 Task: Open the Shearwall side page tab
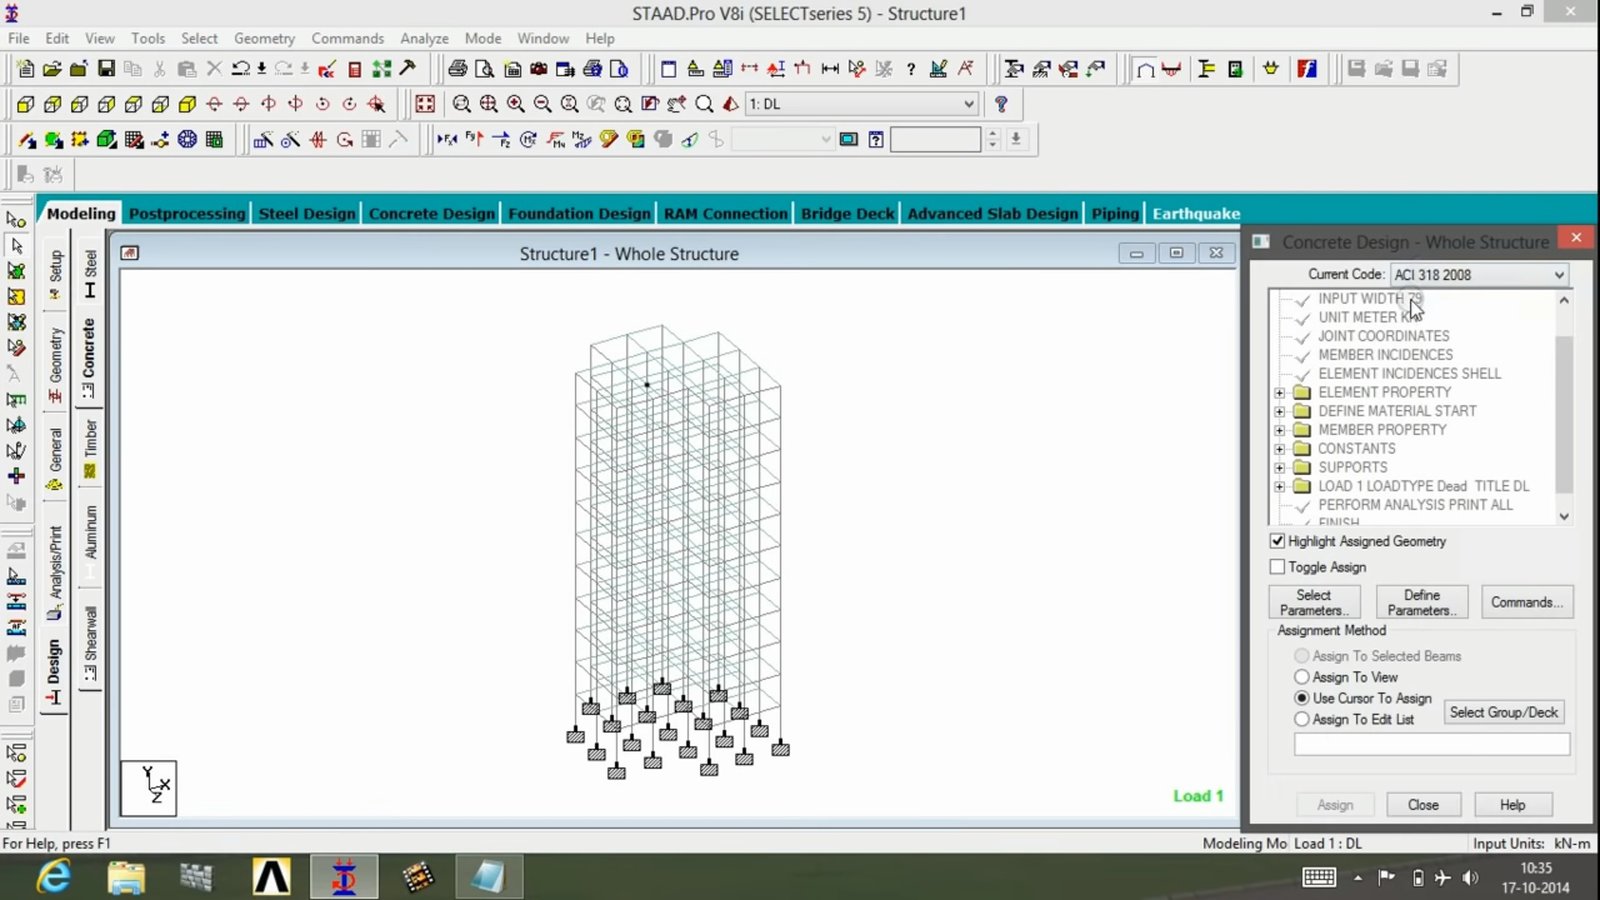pos(91,643)
